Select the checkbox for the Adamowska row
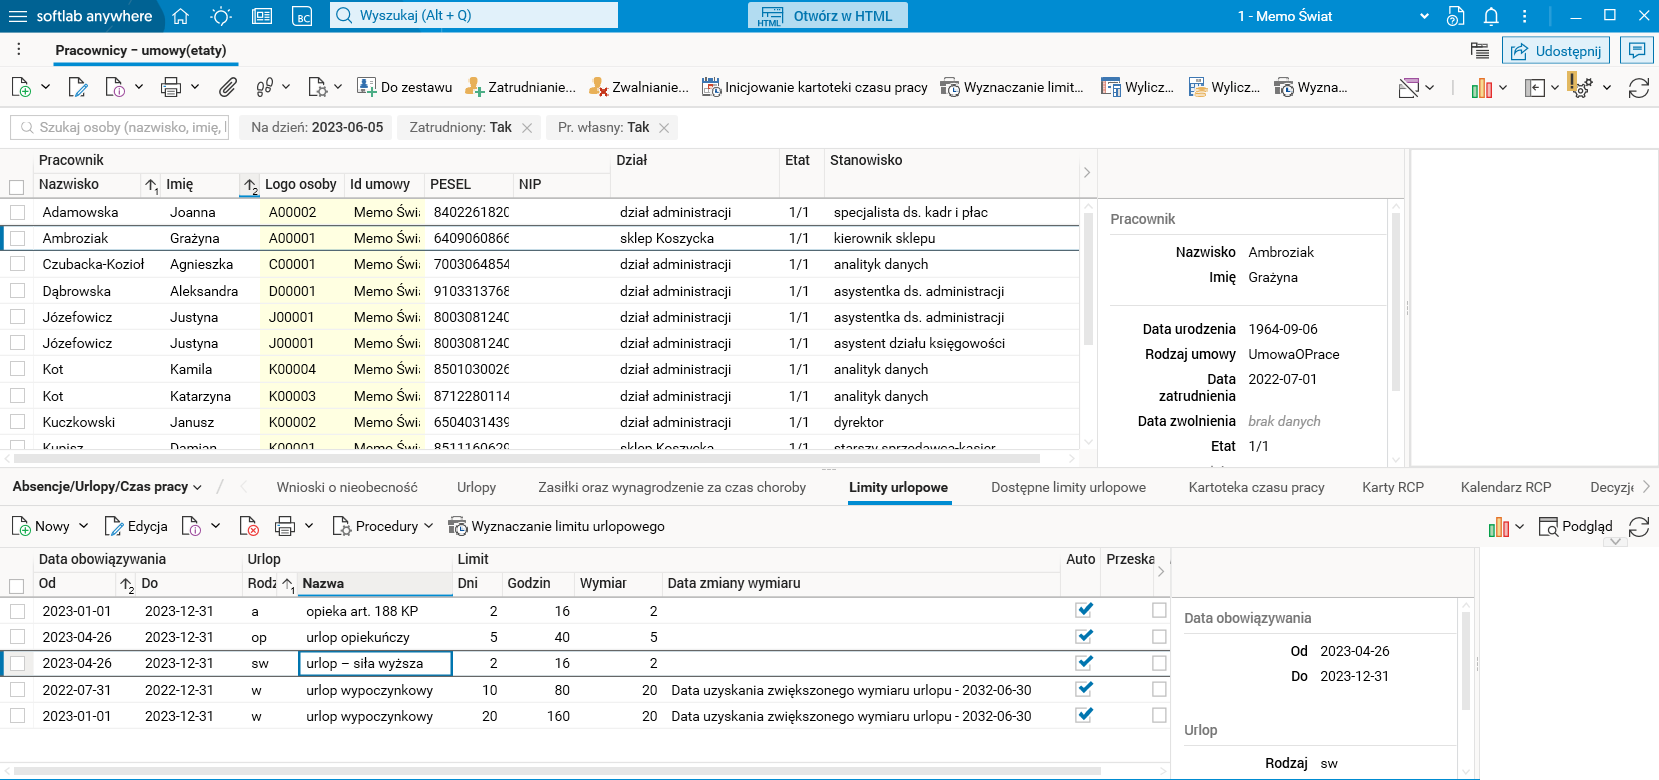Screen dimensions: 1659x780 (x=17, y=213)
